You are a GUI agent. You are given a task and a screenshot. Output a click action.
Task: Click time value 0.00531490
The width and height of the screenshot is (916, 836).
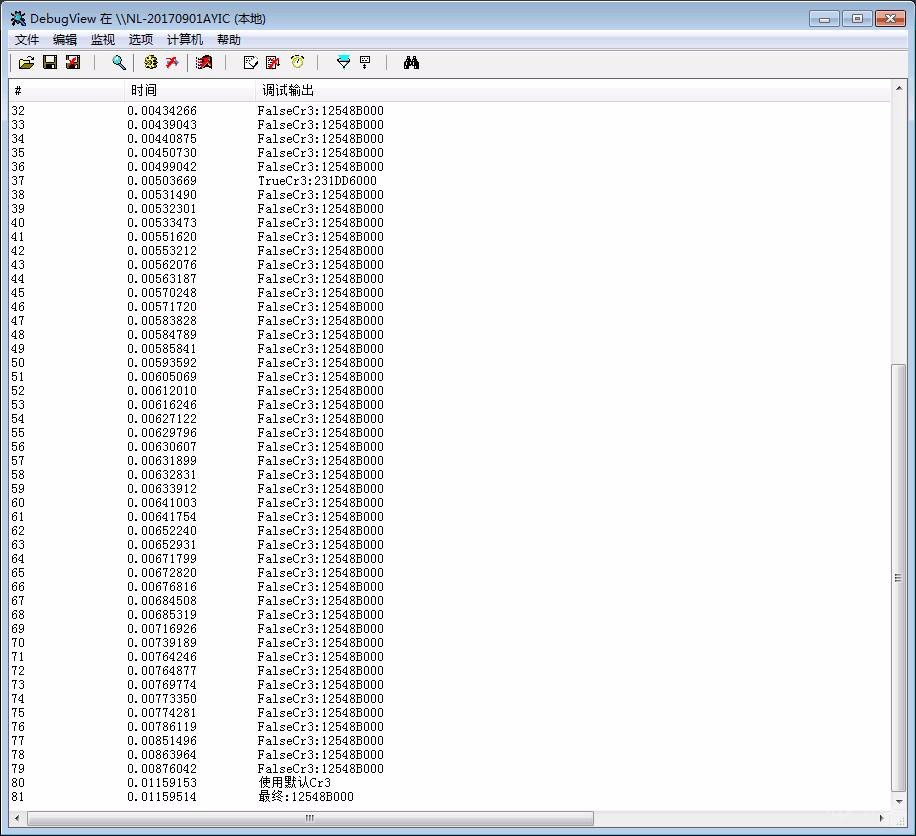162,195
